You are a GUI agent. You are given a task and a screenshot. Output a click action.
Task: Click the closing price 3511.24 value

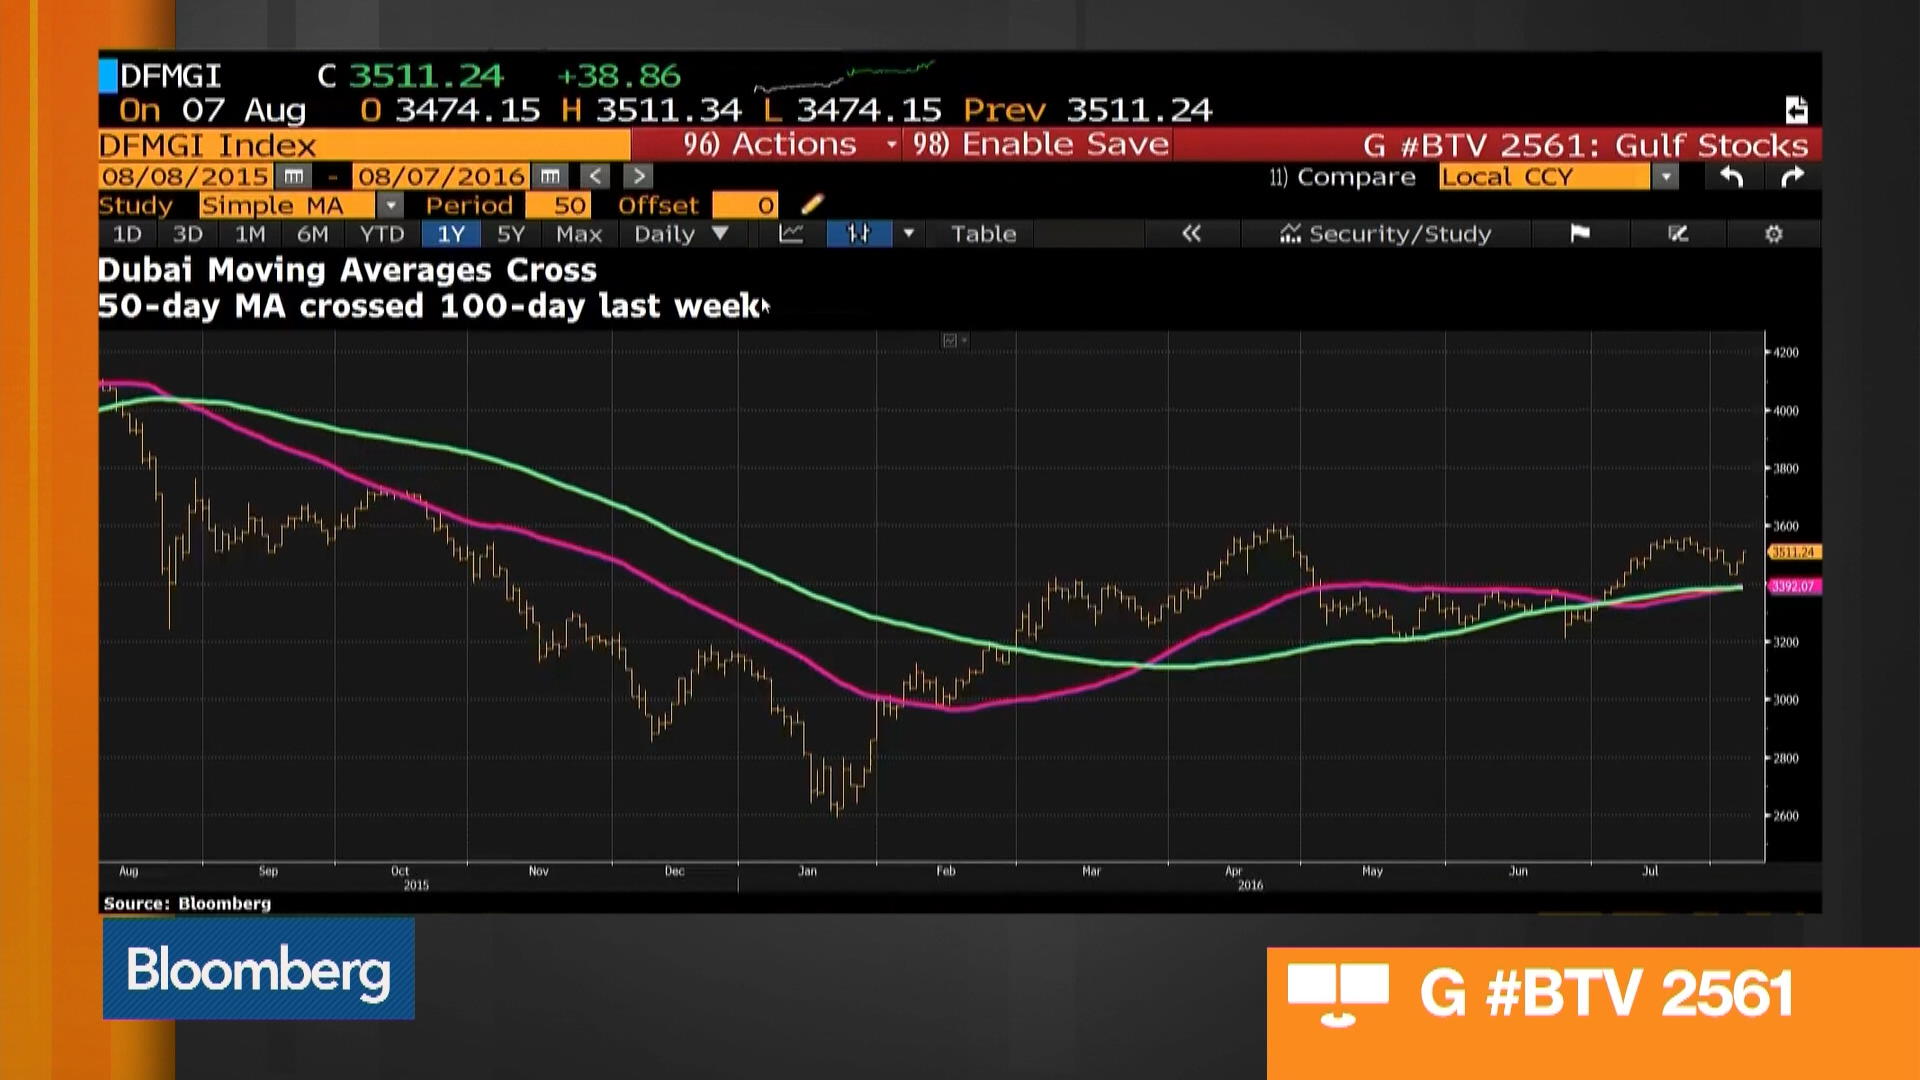point(426,76)
